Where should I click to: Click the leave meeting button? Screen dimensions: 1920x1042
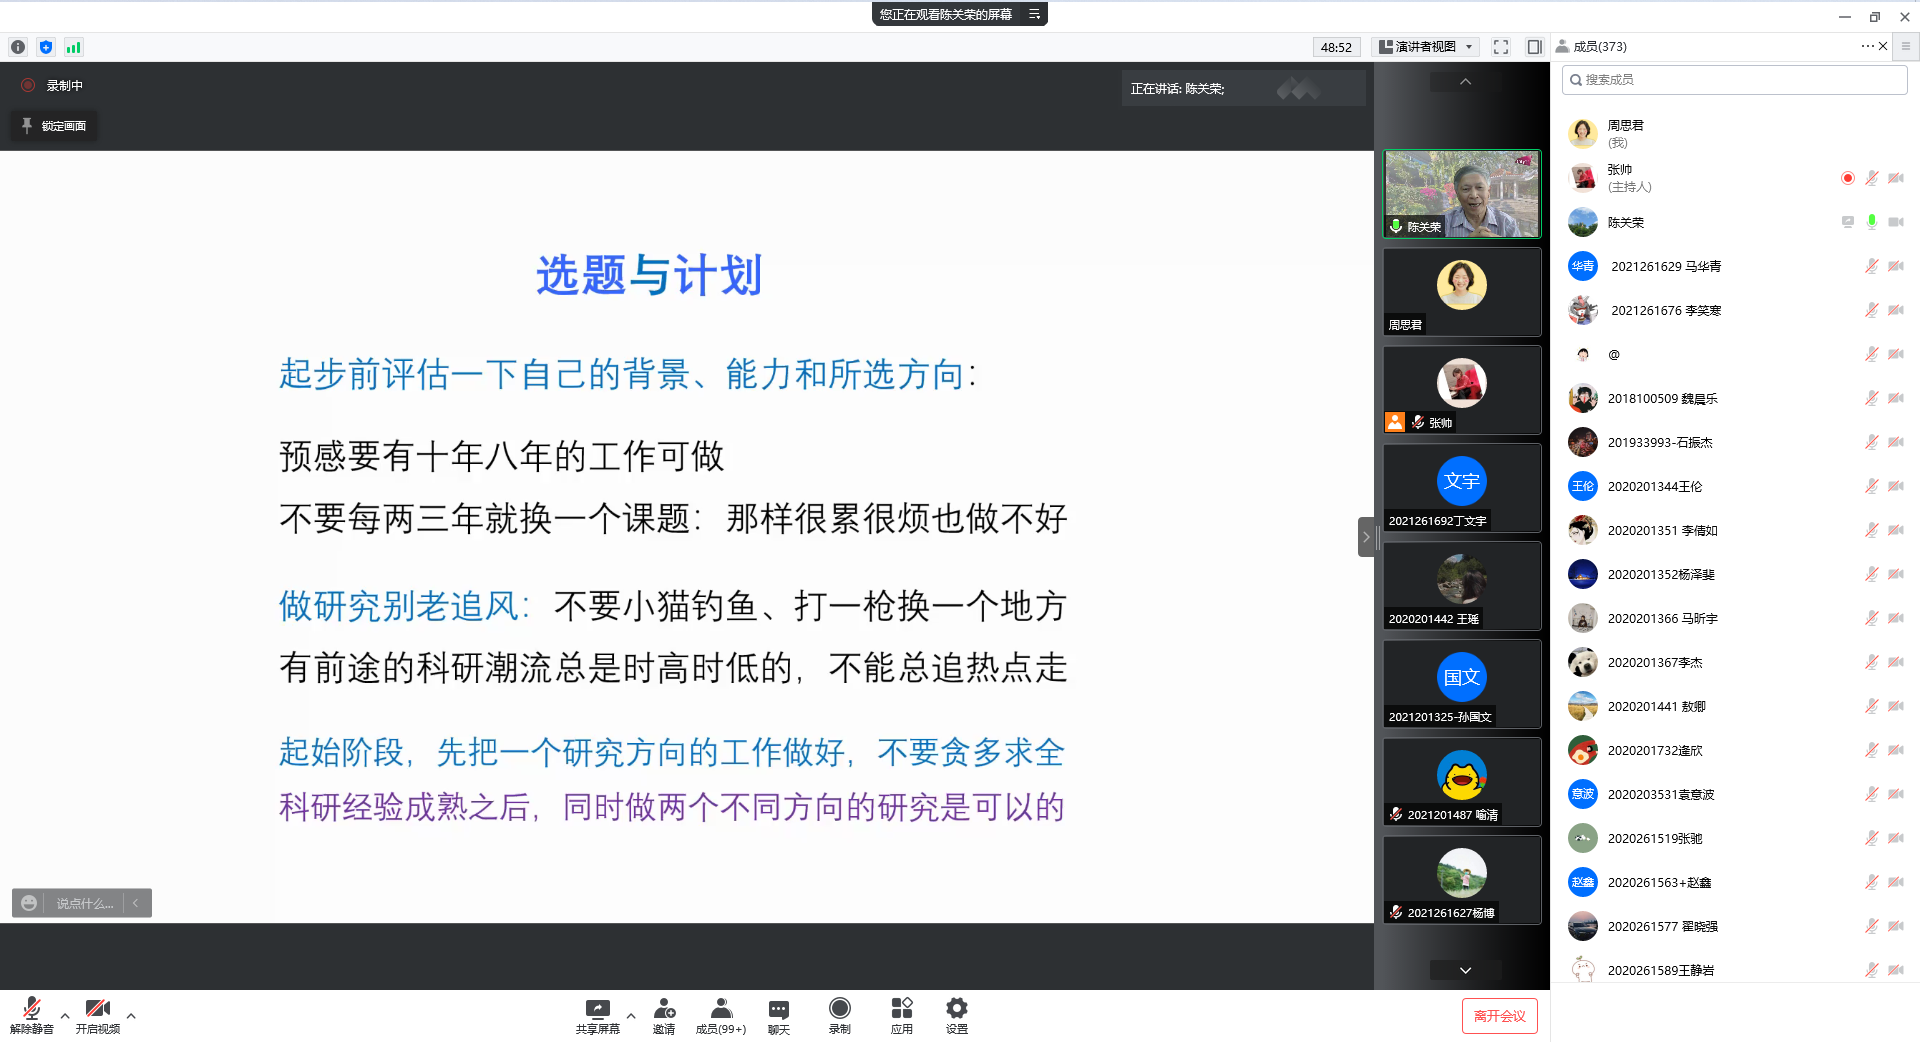point(1499,1016)
